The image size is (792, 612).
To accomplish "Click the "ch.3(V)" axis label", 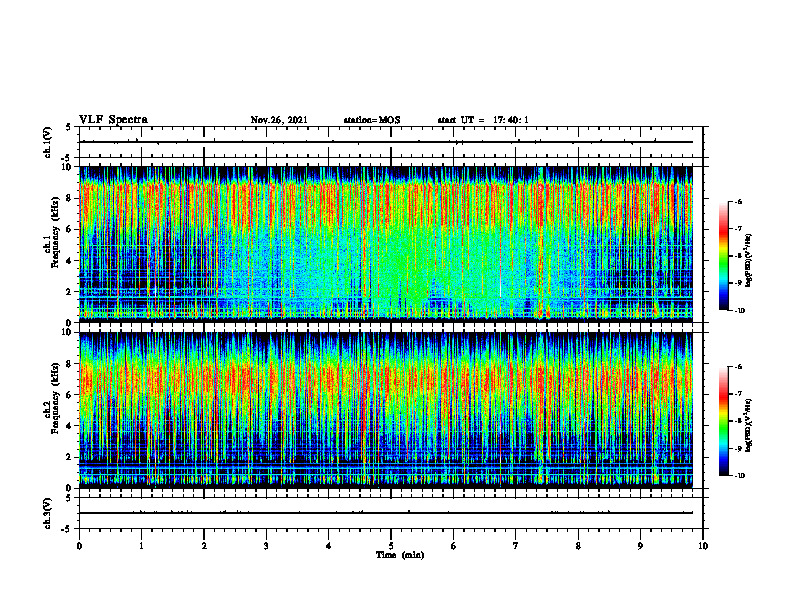I will [48, 513].
